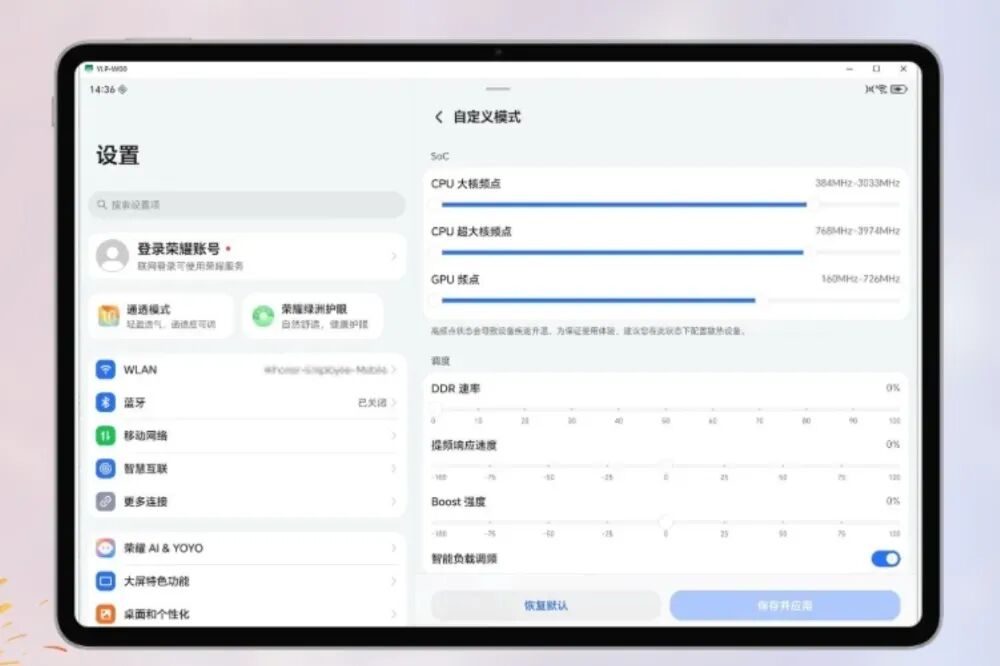Open 智慧互联 icon
The height and width of the screenshot is (666, 1000).
pos(105,468)
